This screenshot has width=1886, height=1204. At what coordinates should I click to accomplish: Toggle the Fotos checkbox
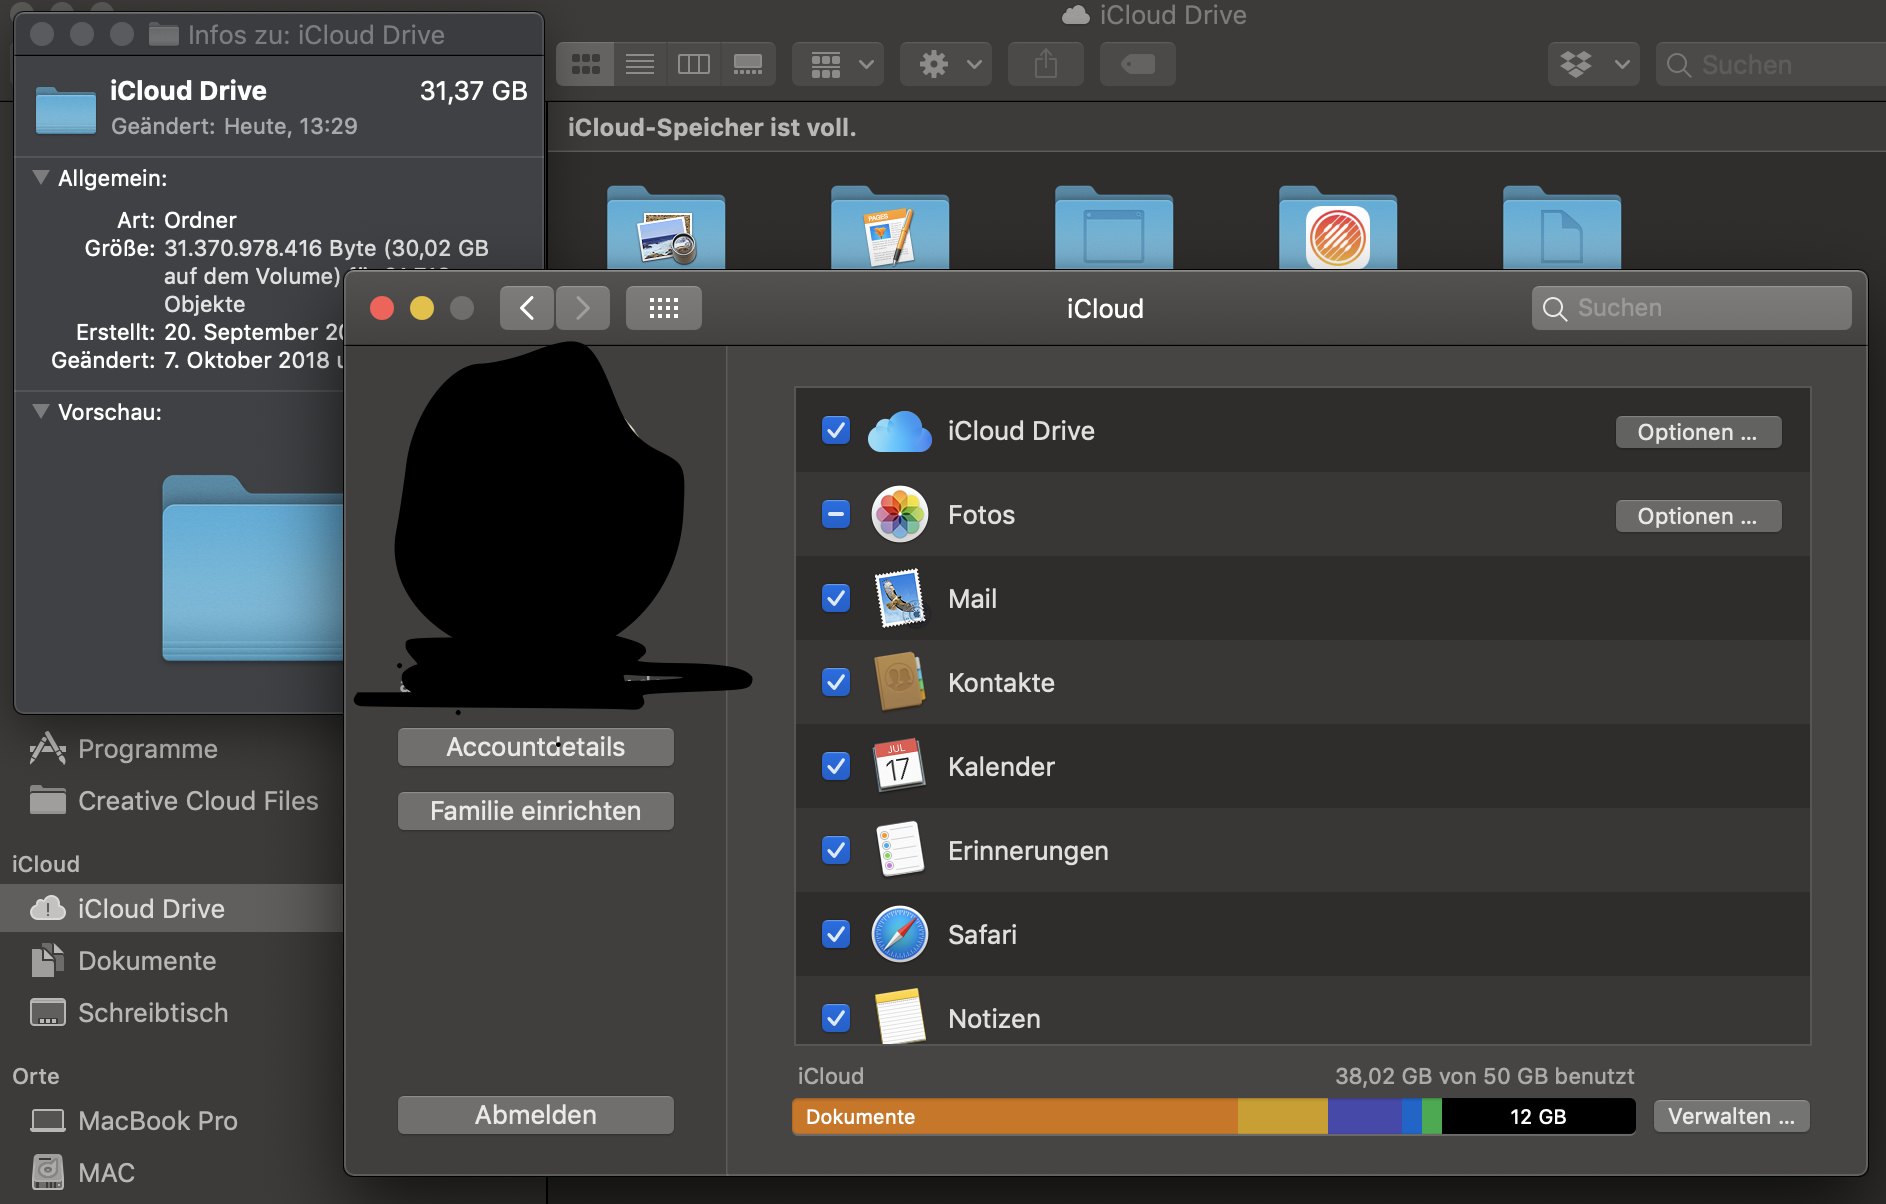(836, 515)
